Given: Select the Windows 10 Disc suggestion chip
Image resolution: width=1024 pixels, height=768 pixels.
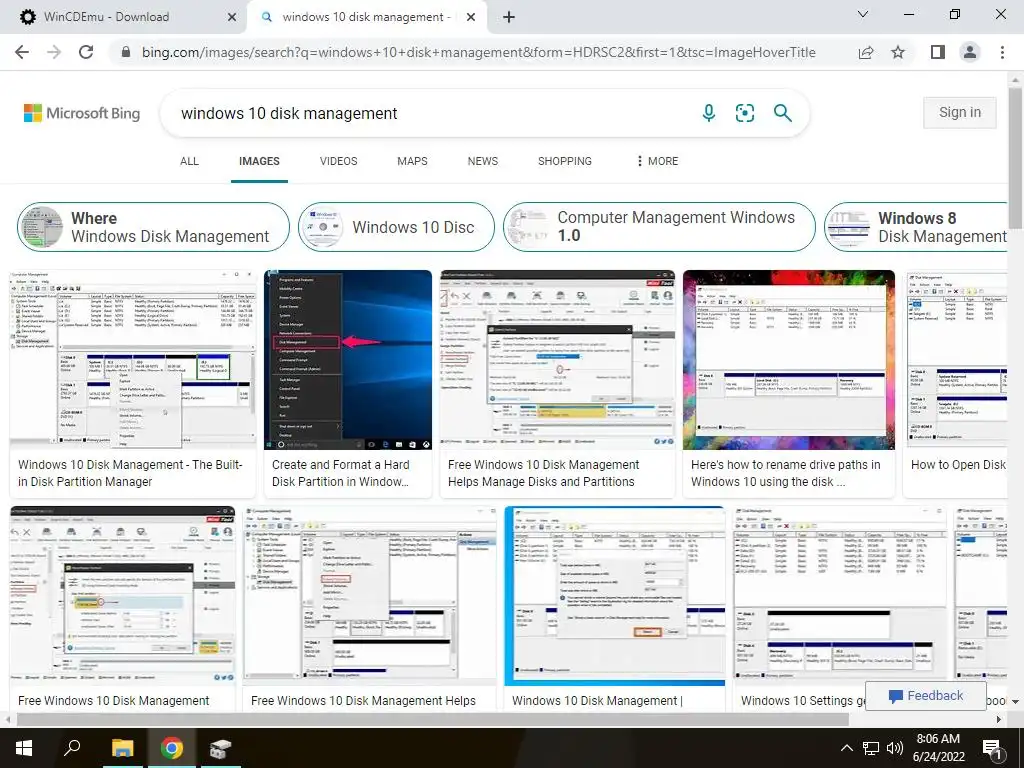Looking at the screenshot, I should pos(396,227).
